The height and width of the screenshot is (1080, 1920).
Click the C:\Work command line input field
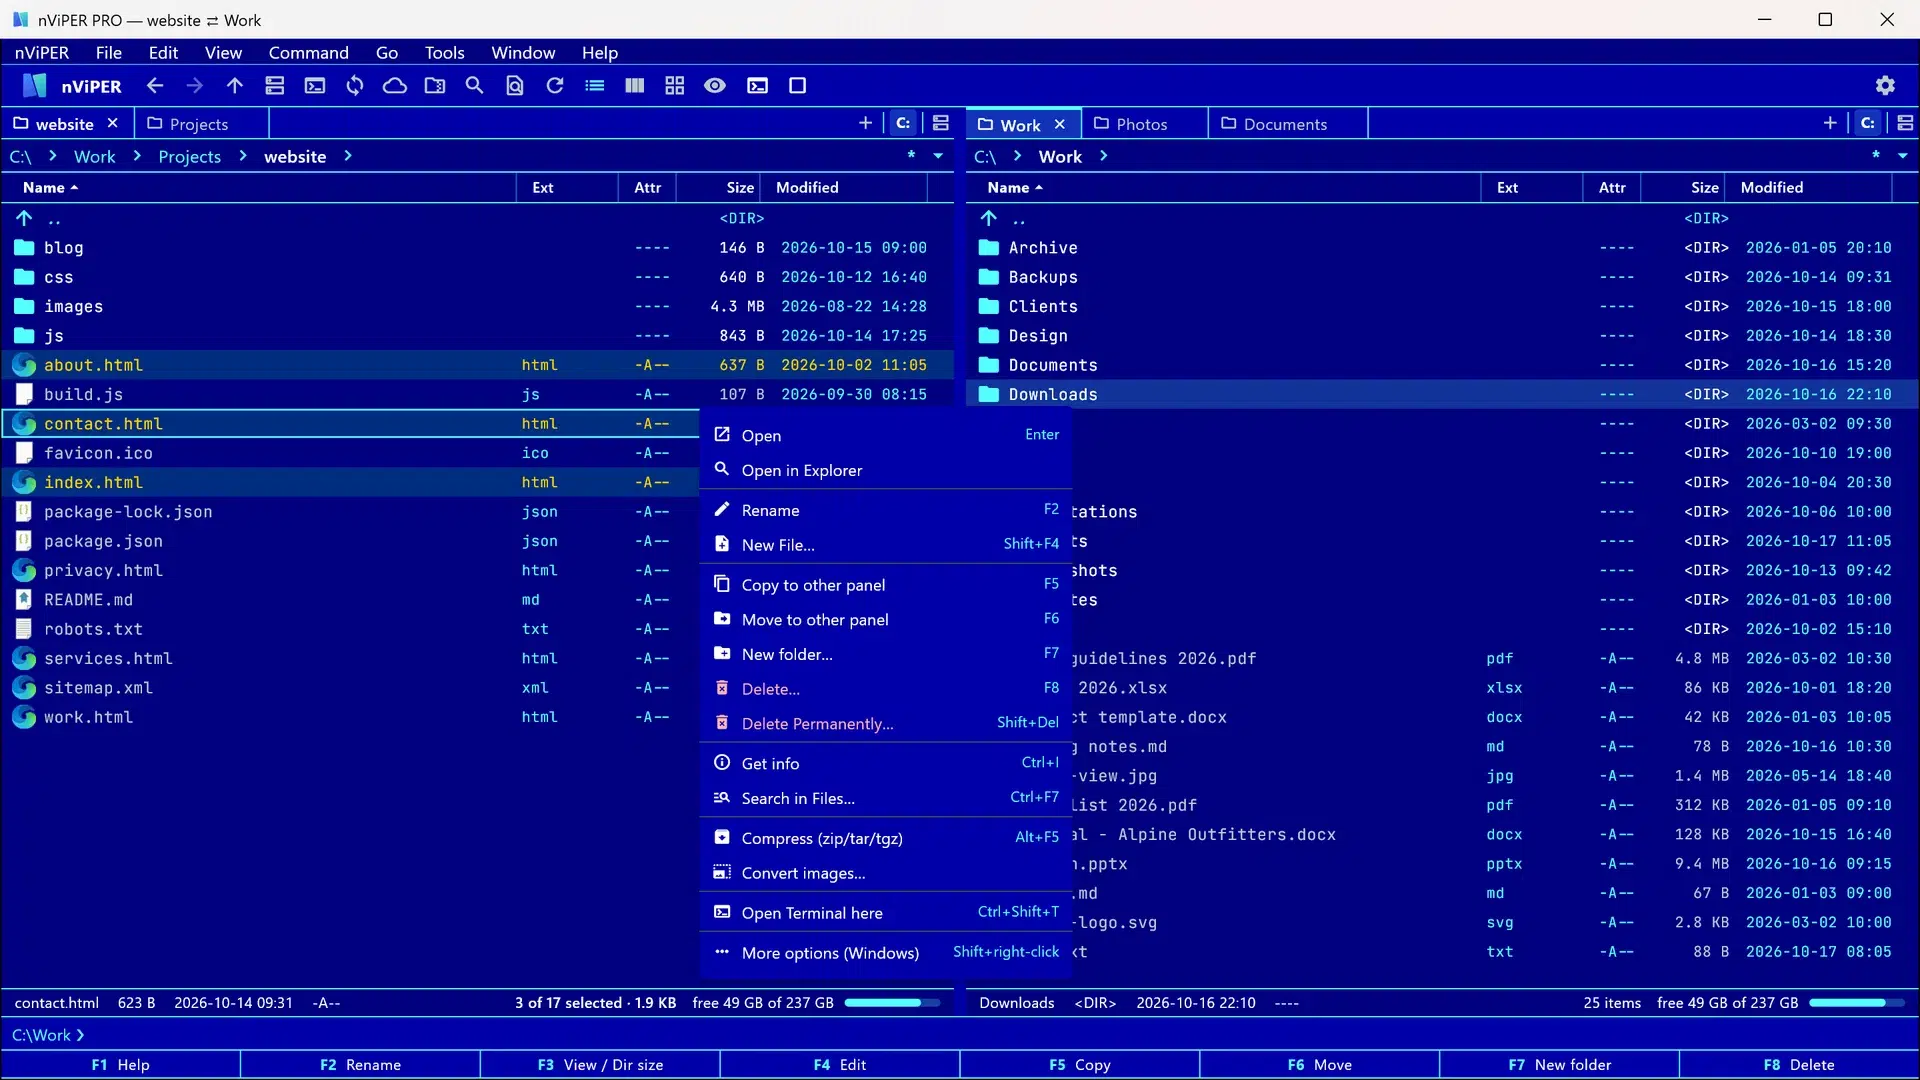click(x=960, y=1035)
